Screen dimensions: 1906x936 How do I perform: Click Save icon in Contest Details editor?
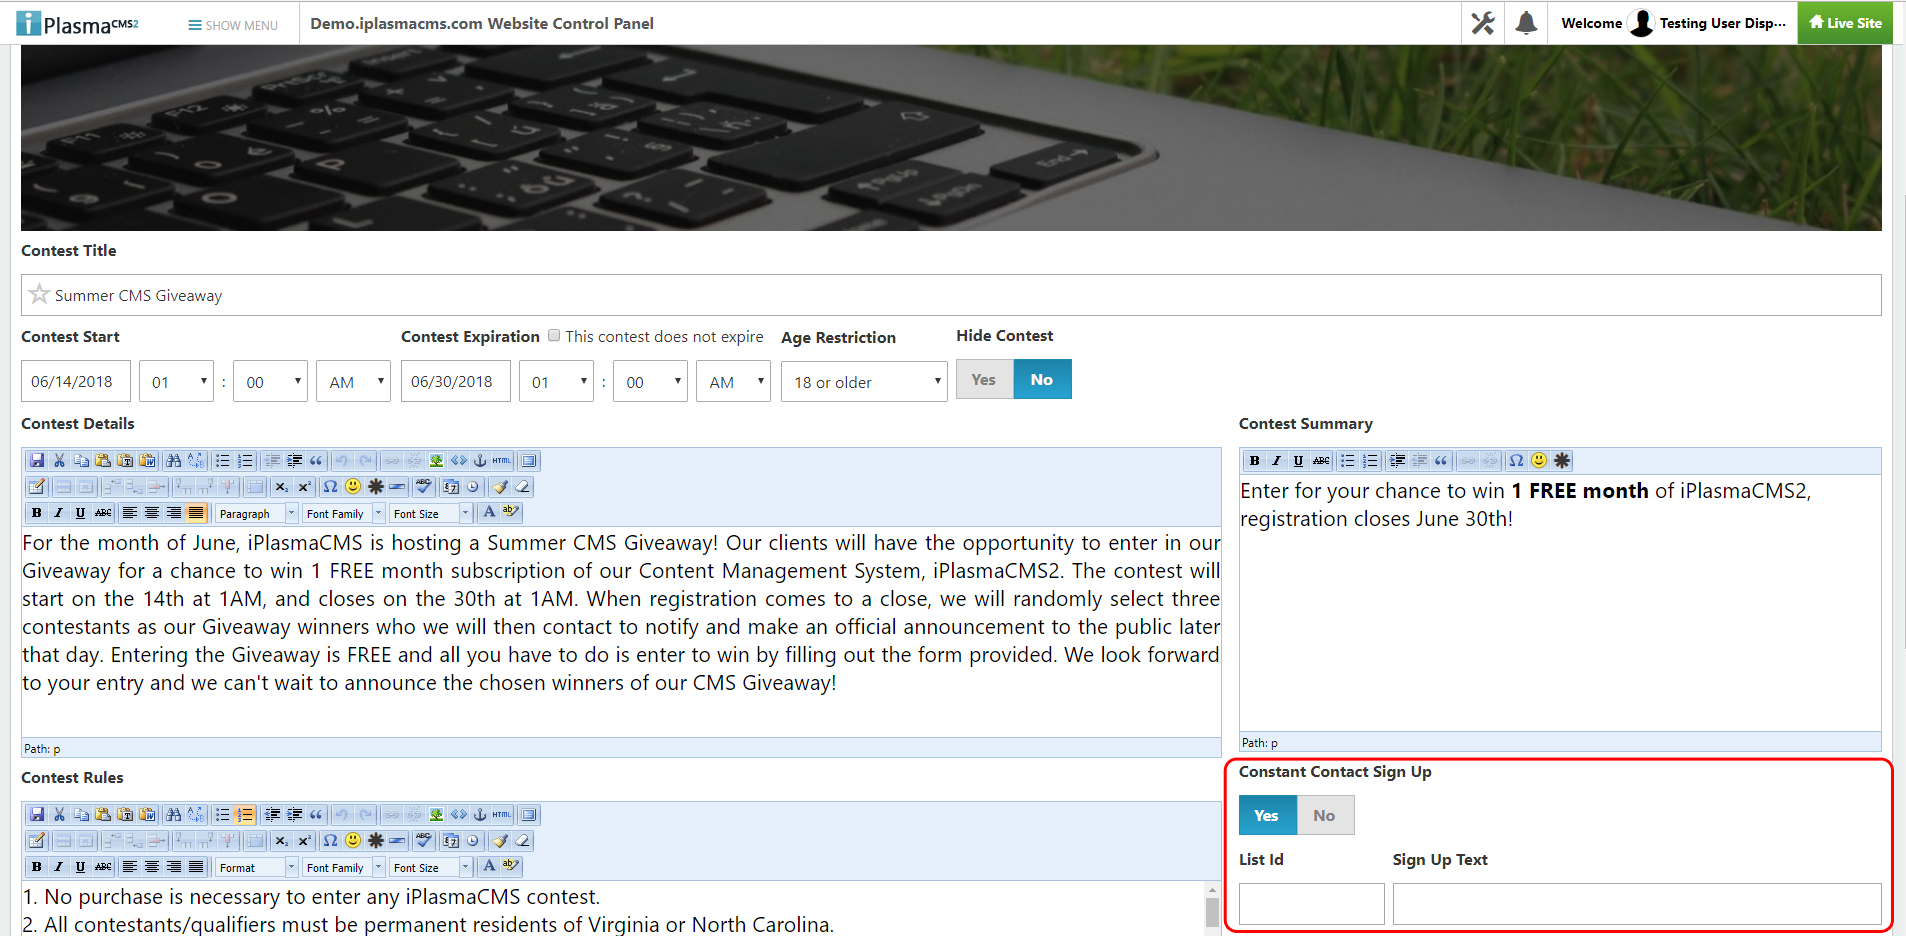[37, 461]
